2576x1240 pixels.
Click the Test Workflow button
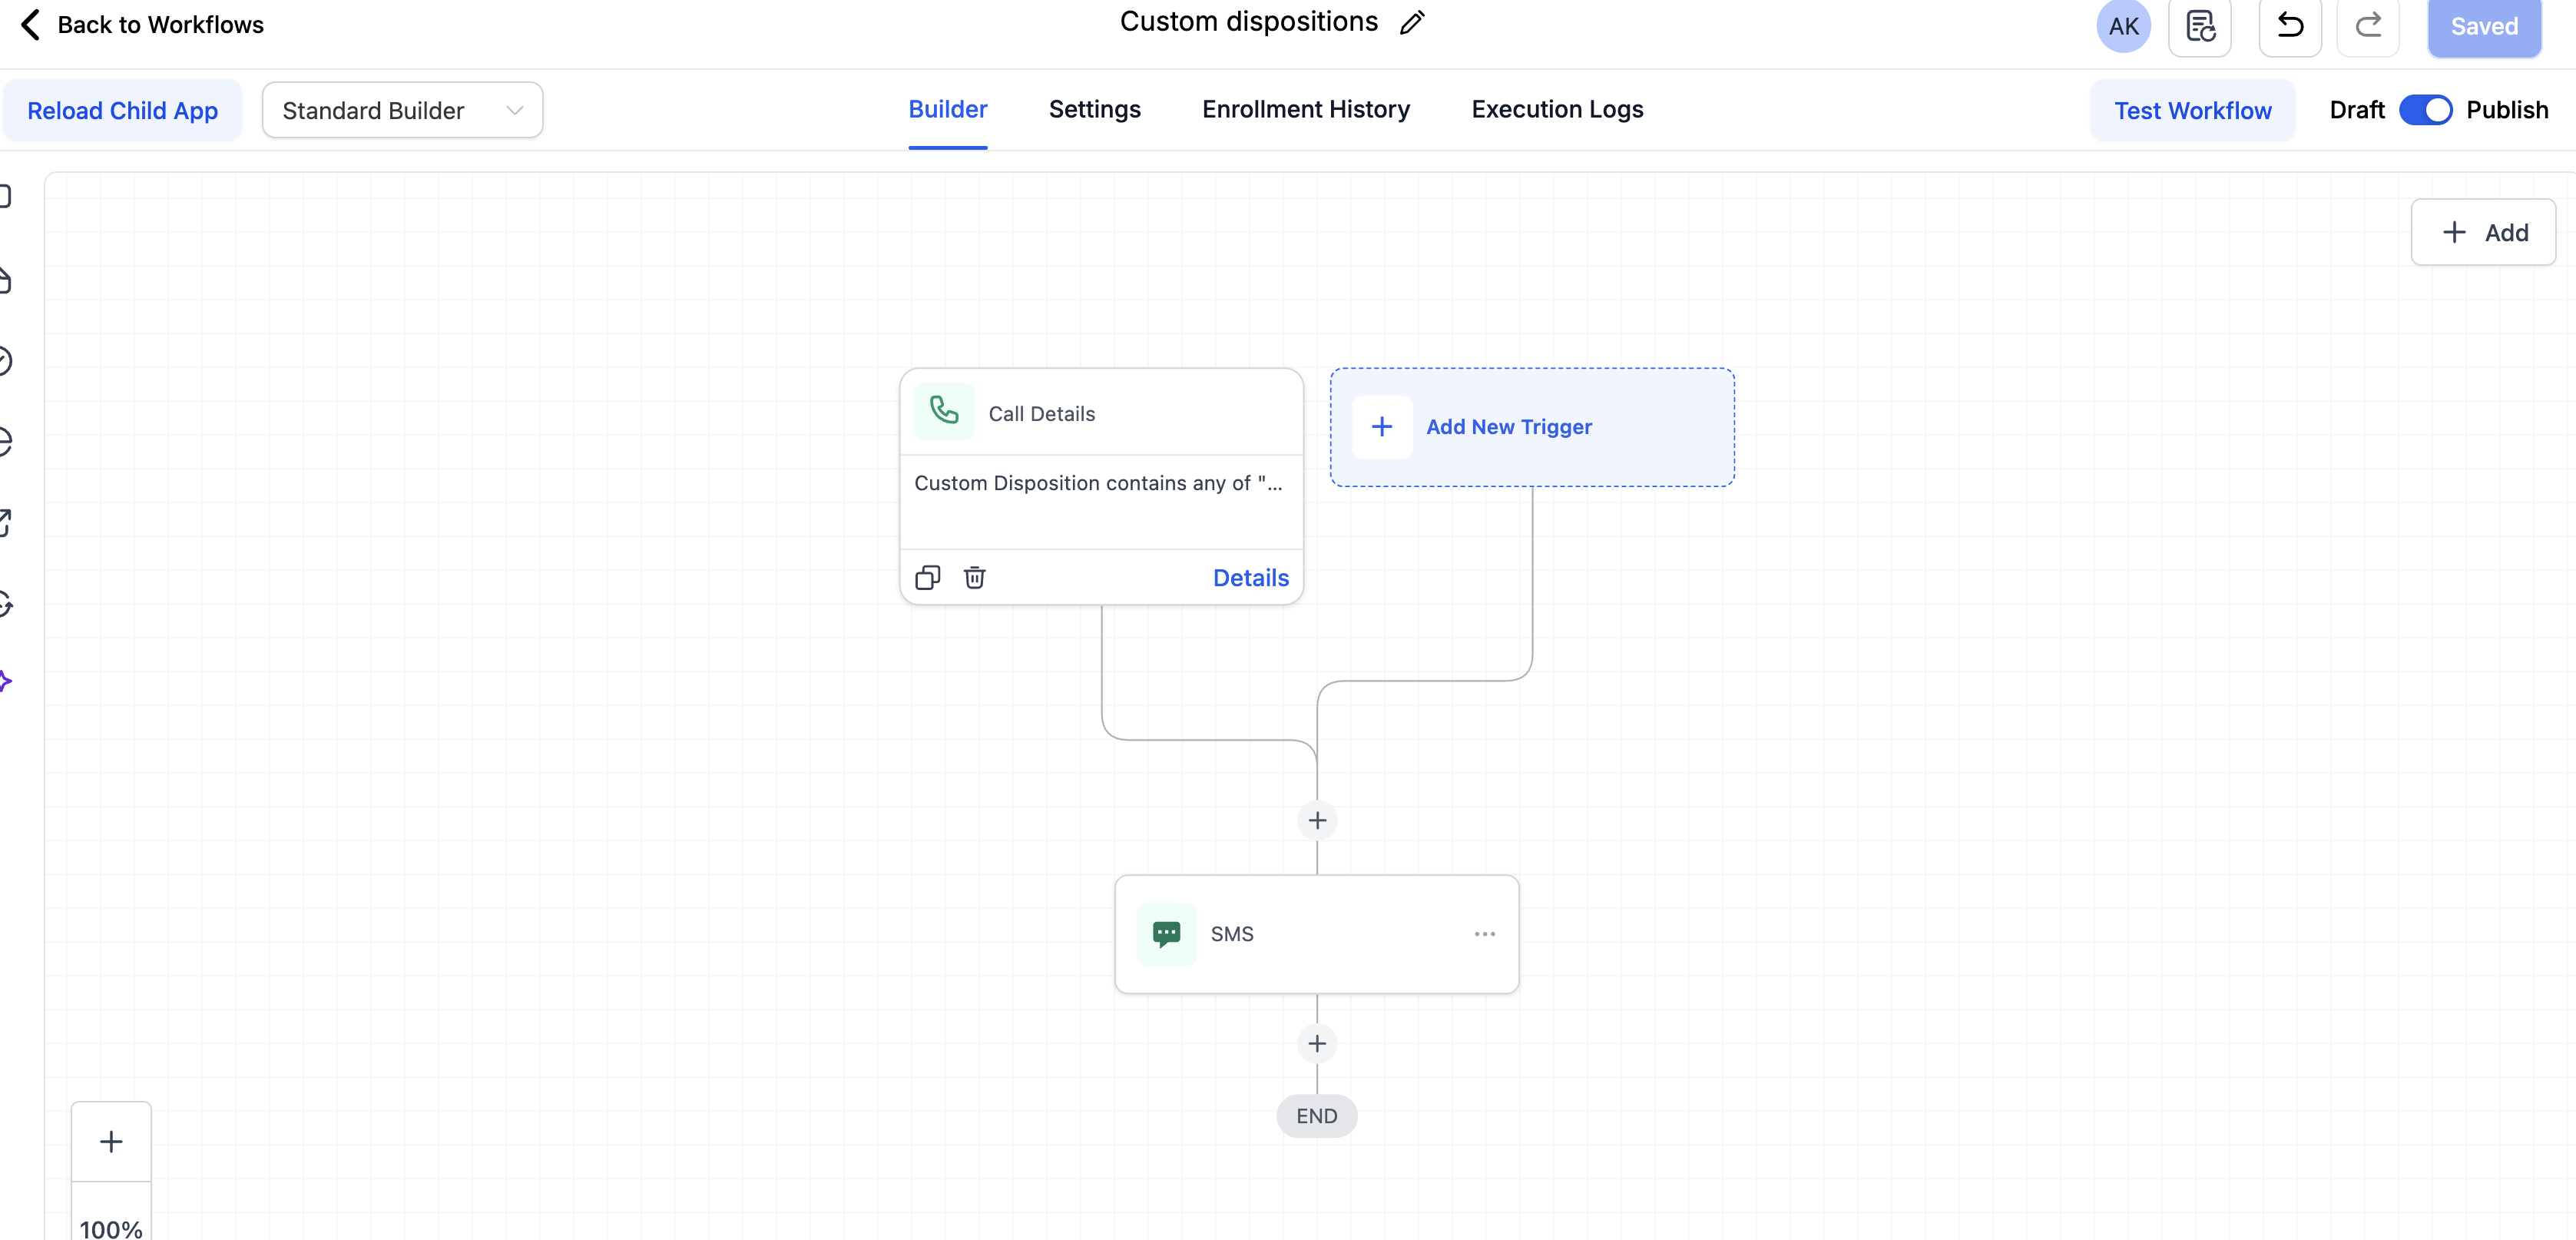tap(2192, 110)
